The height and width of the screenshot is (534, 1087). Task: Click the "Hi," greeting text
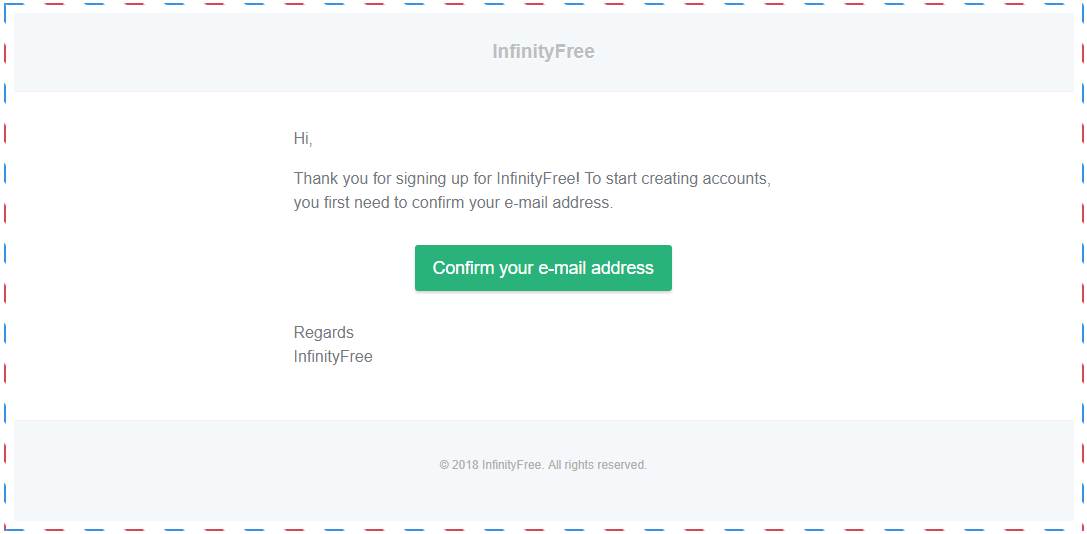pyautogui.click(x=303, y=139)
